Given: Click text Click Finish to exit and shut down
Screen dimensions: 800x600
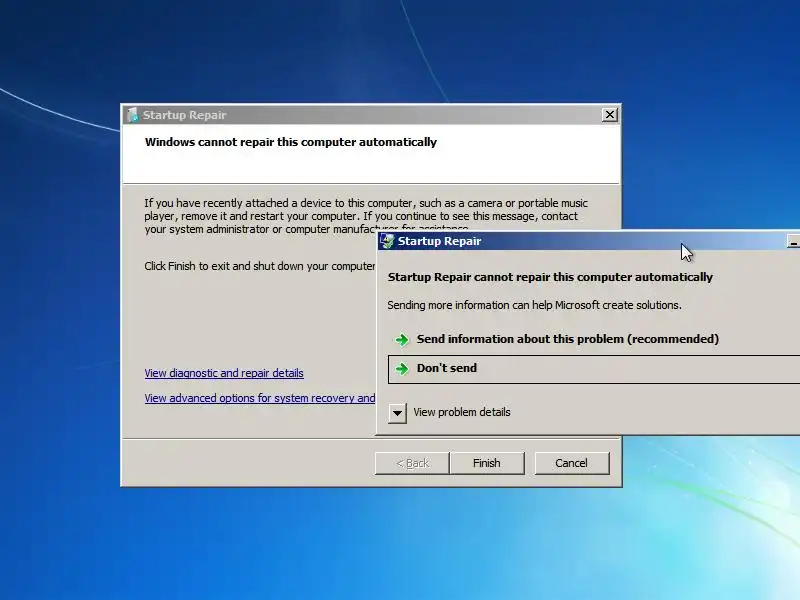Looking at the screenshot, I should point(260,266).
